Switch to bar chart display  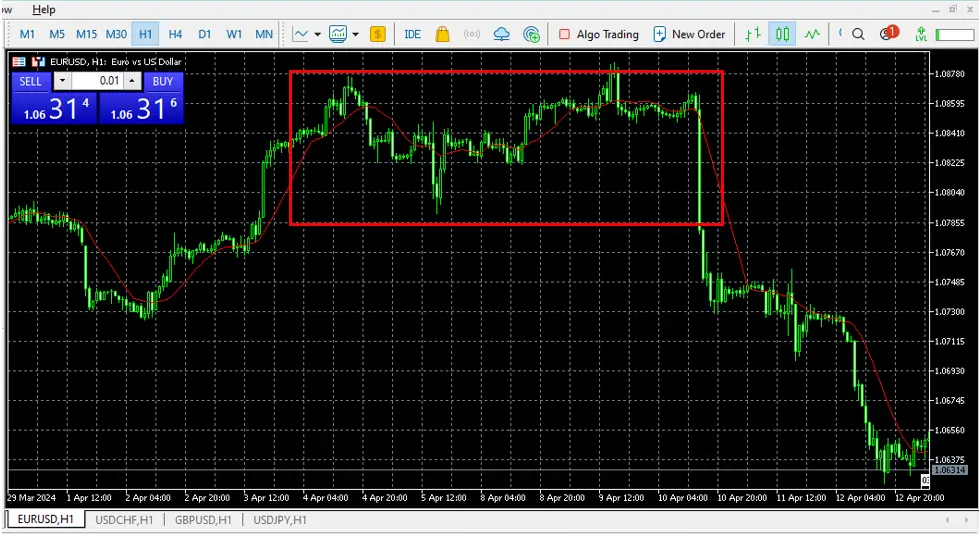click(753, 34)
